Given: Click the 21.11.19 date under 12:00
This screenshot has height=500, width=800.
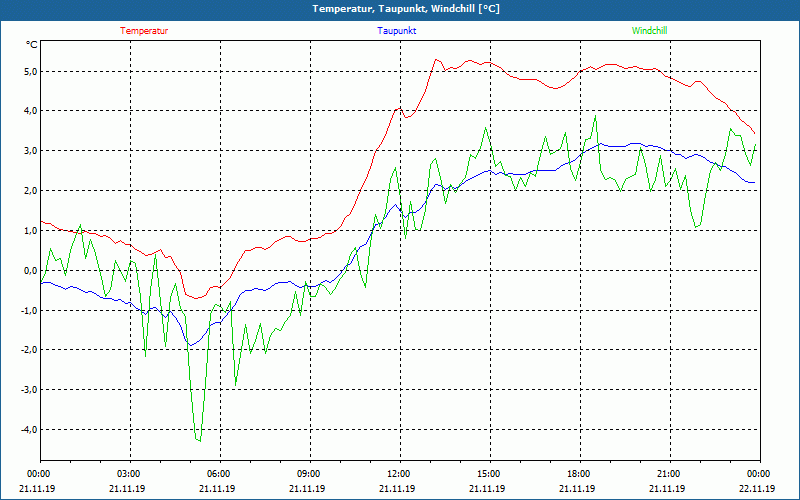Looking at the screenshot, I should (397, 488).
